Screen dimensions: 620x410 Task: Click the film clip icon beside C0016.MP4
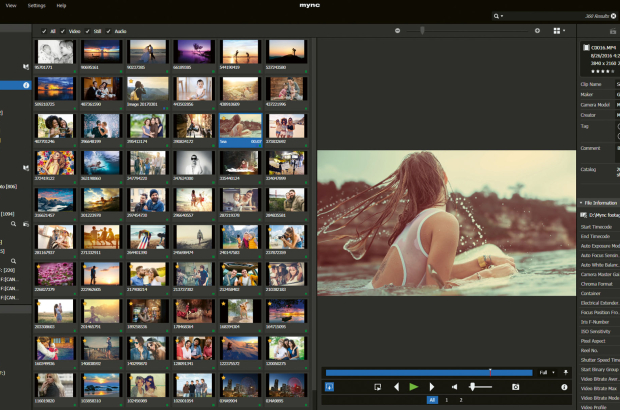click(x=586, y=47)
